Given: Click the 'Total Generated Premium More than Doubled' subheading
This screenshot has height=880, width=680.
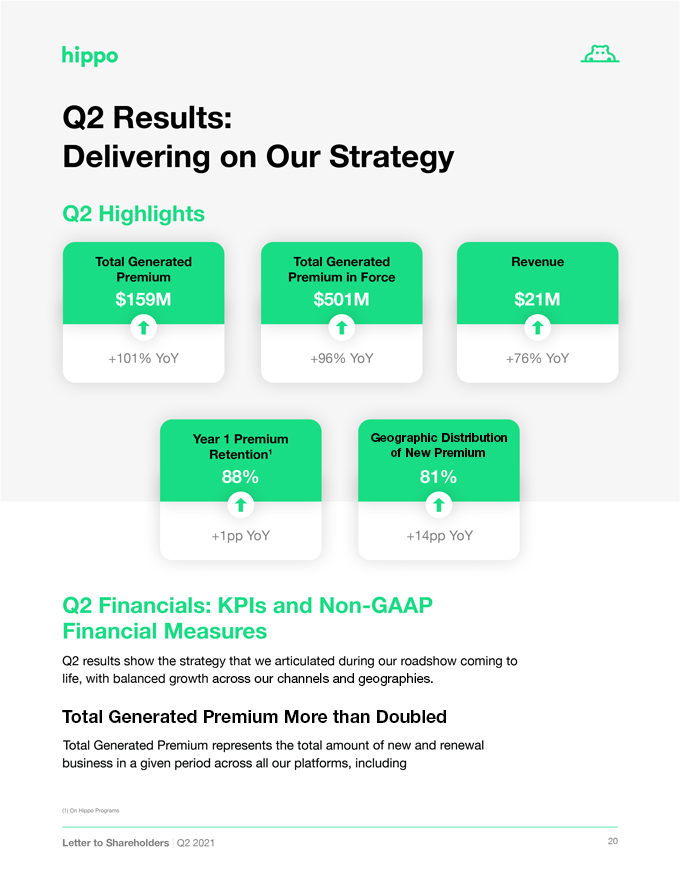Looking at the screenshot, I should 254,717.
